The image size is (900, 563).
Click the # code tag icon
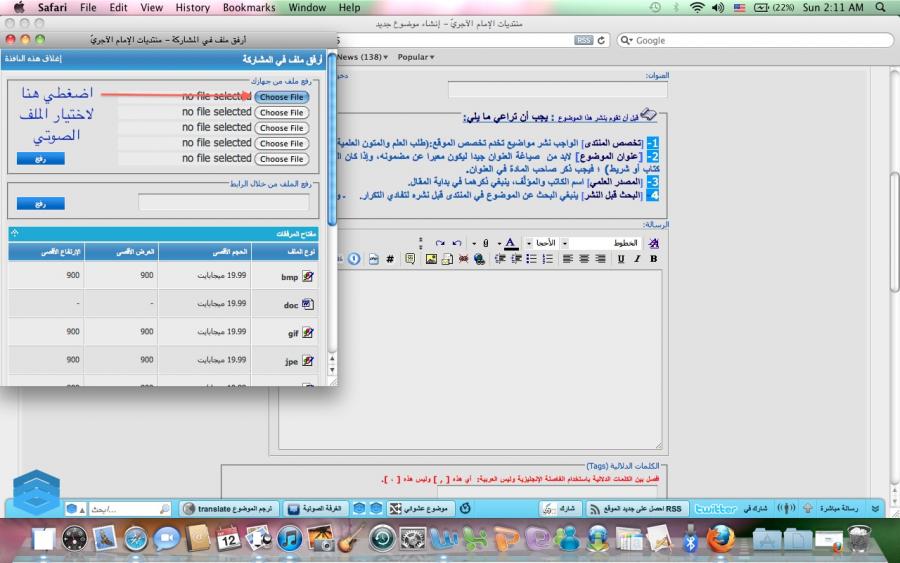click(389, 259)
